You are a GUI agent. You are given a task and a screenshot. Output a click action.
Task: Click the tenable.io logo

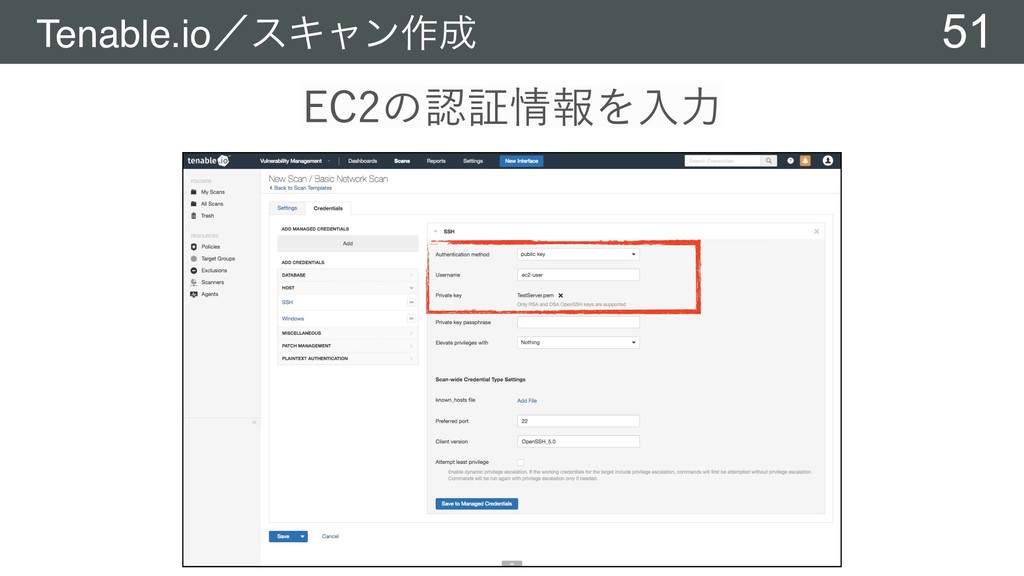click(208, 161)
